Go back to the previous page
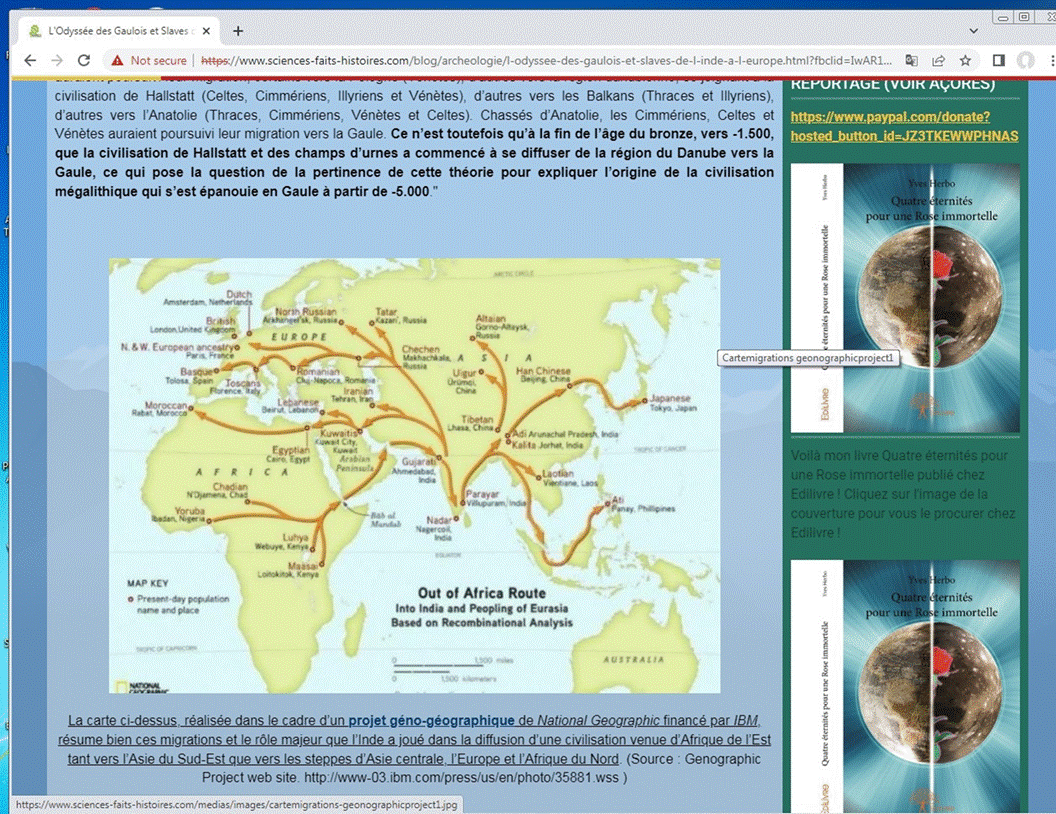Viewport: 1056px width, 814px height. [x=30, y=61]
